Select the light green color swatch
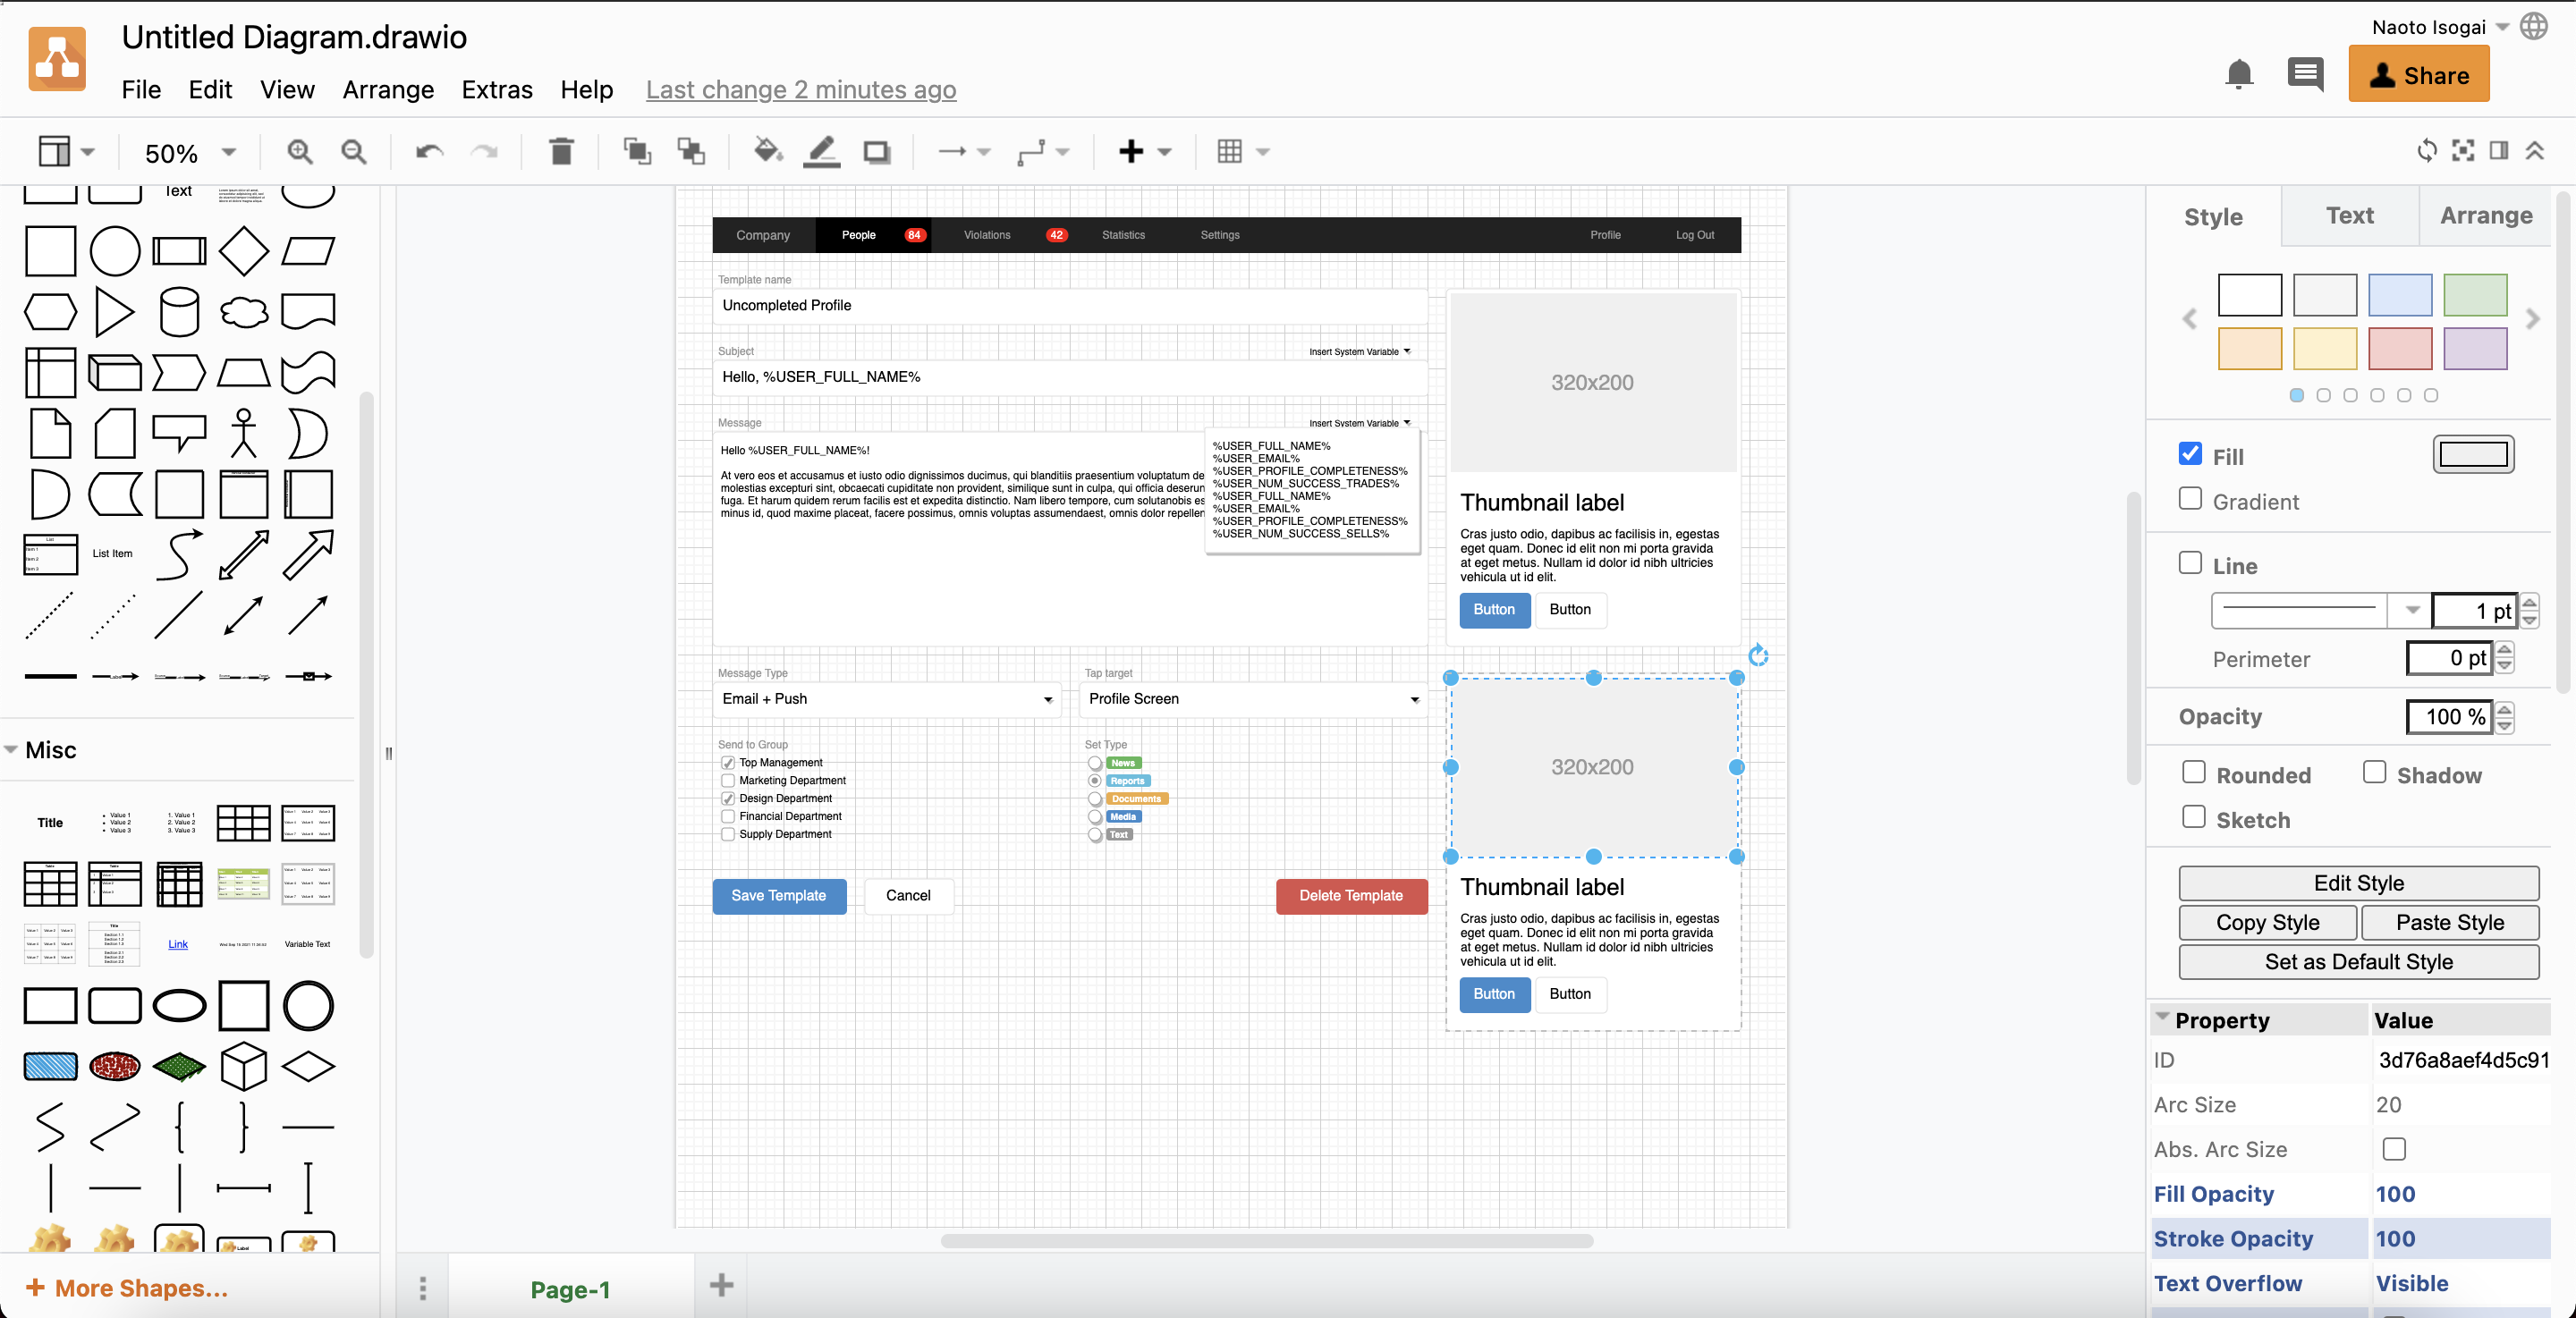The width and height of the screenshot is (2576, 1318). (x=2474, y=295)
